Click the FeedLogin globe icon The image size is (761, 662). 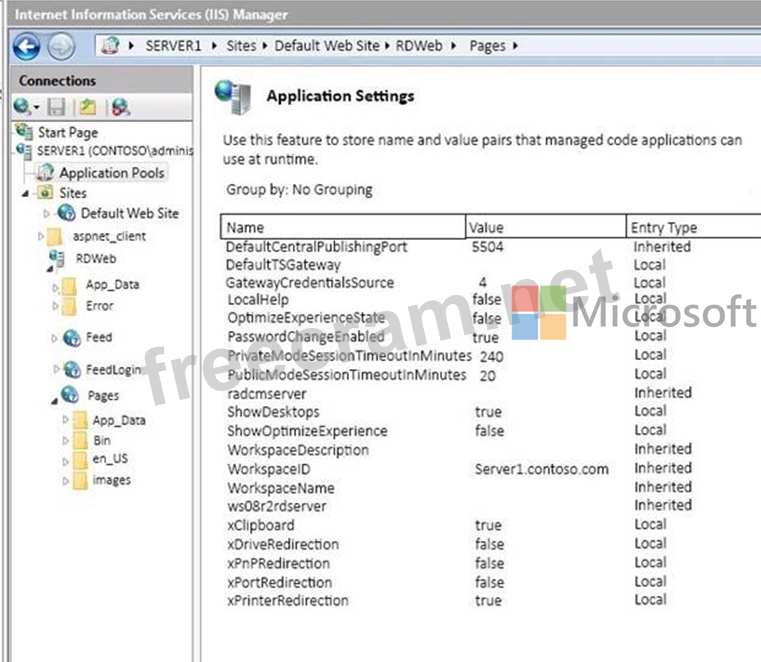tap(72, 370)
